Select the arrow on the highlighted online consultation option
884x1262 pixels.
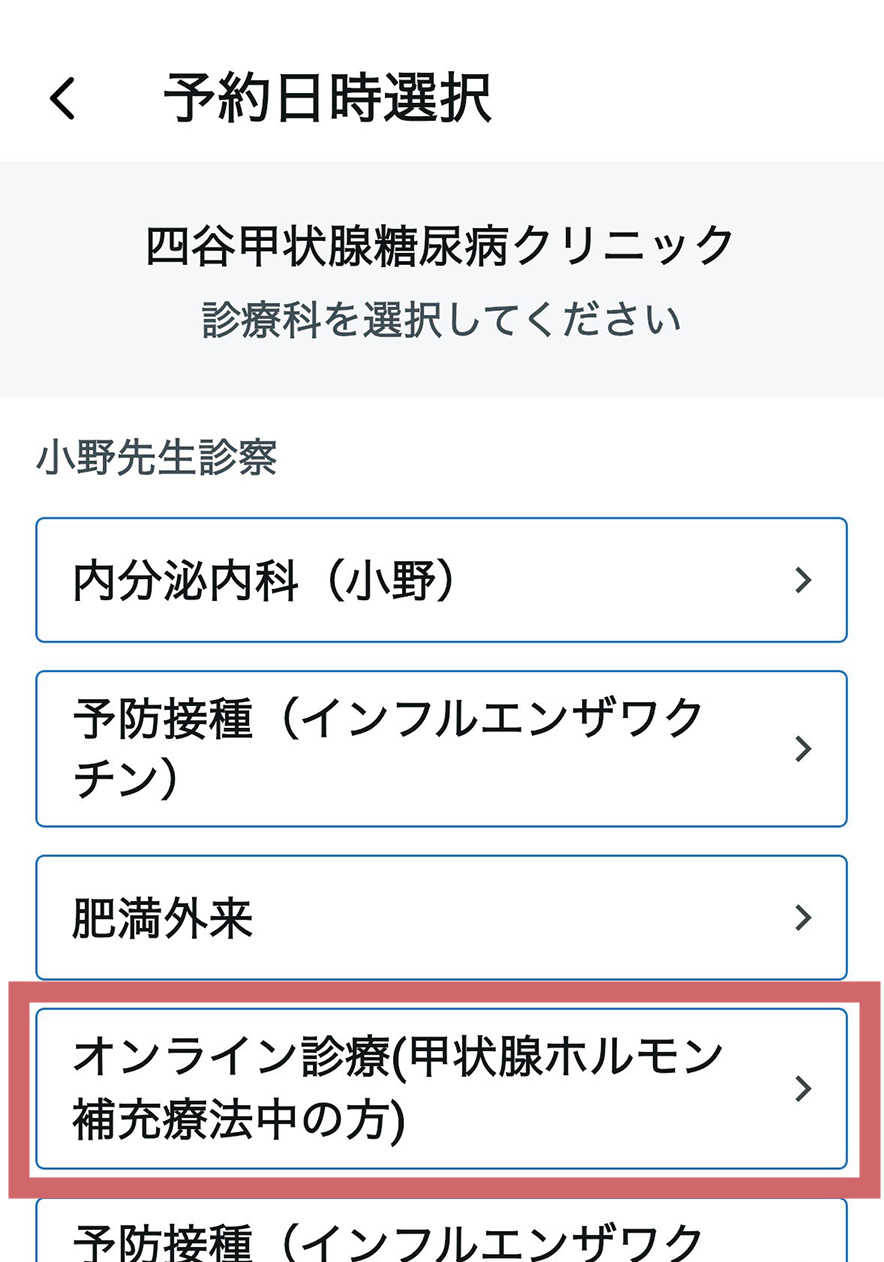[805, 1089]
